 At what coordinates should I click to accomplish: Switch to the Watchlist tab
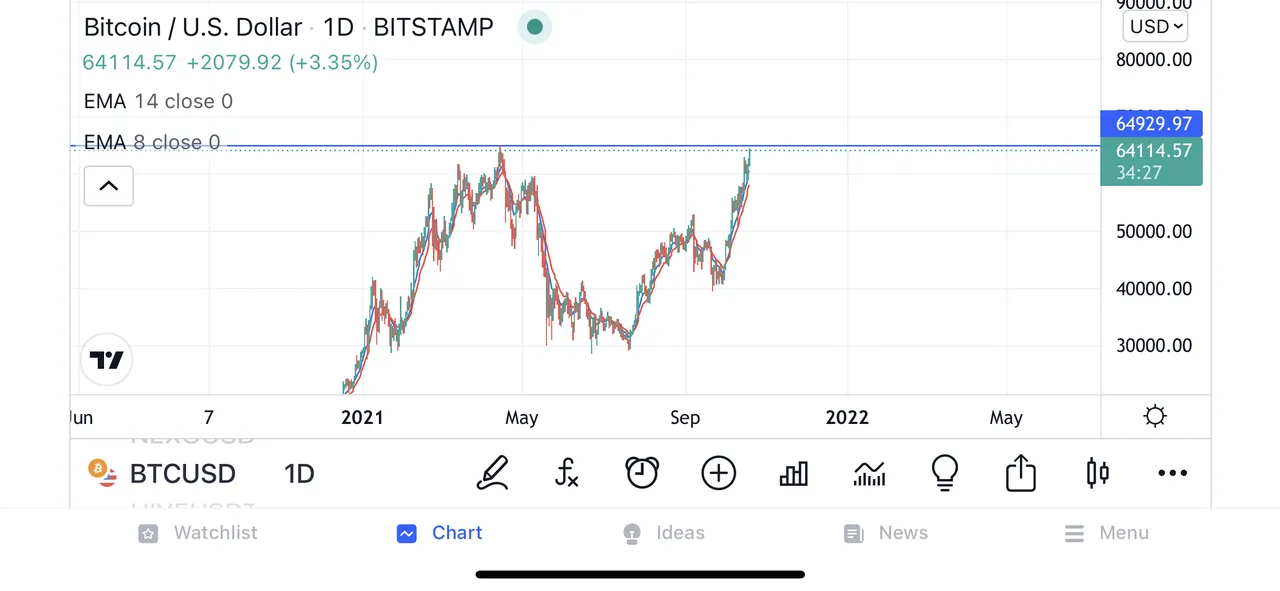198,533
